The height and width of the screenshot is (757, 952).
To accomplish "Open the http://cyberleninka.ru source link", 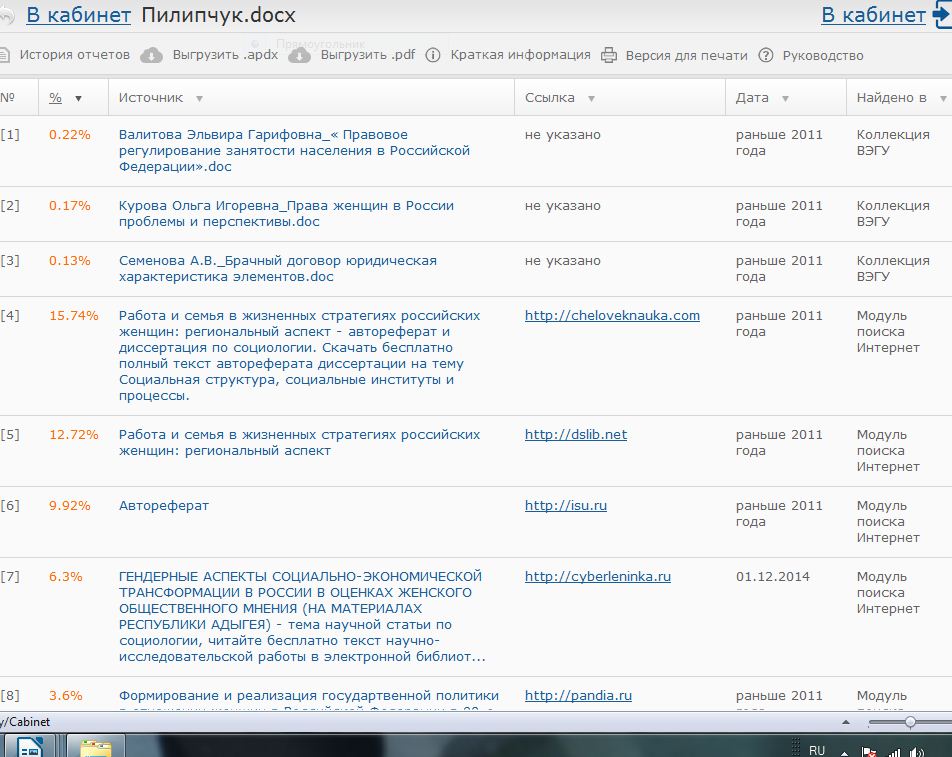I will (597, 576).
